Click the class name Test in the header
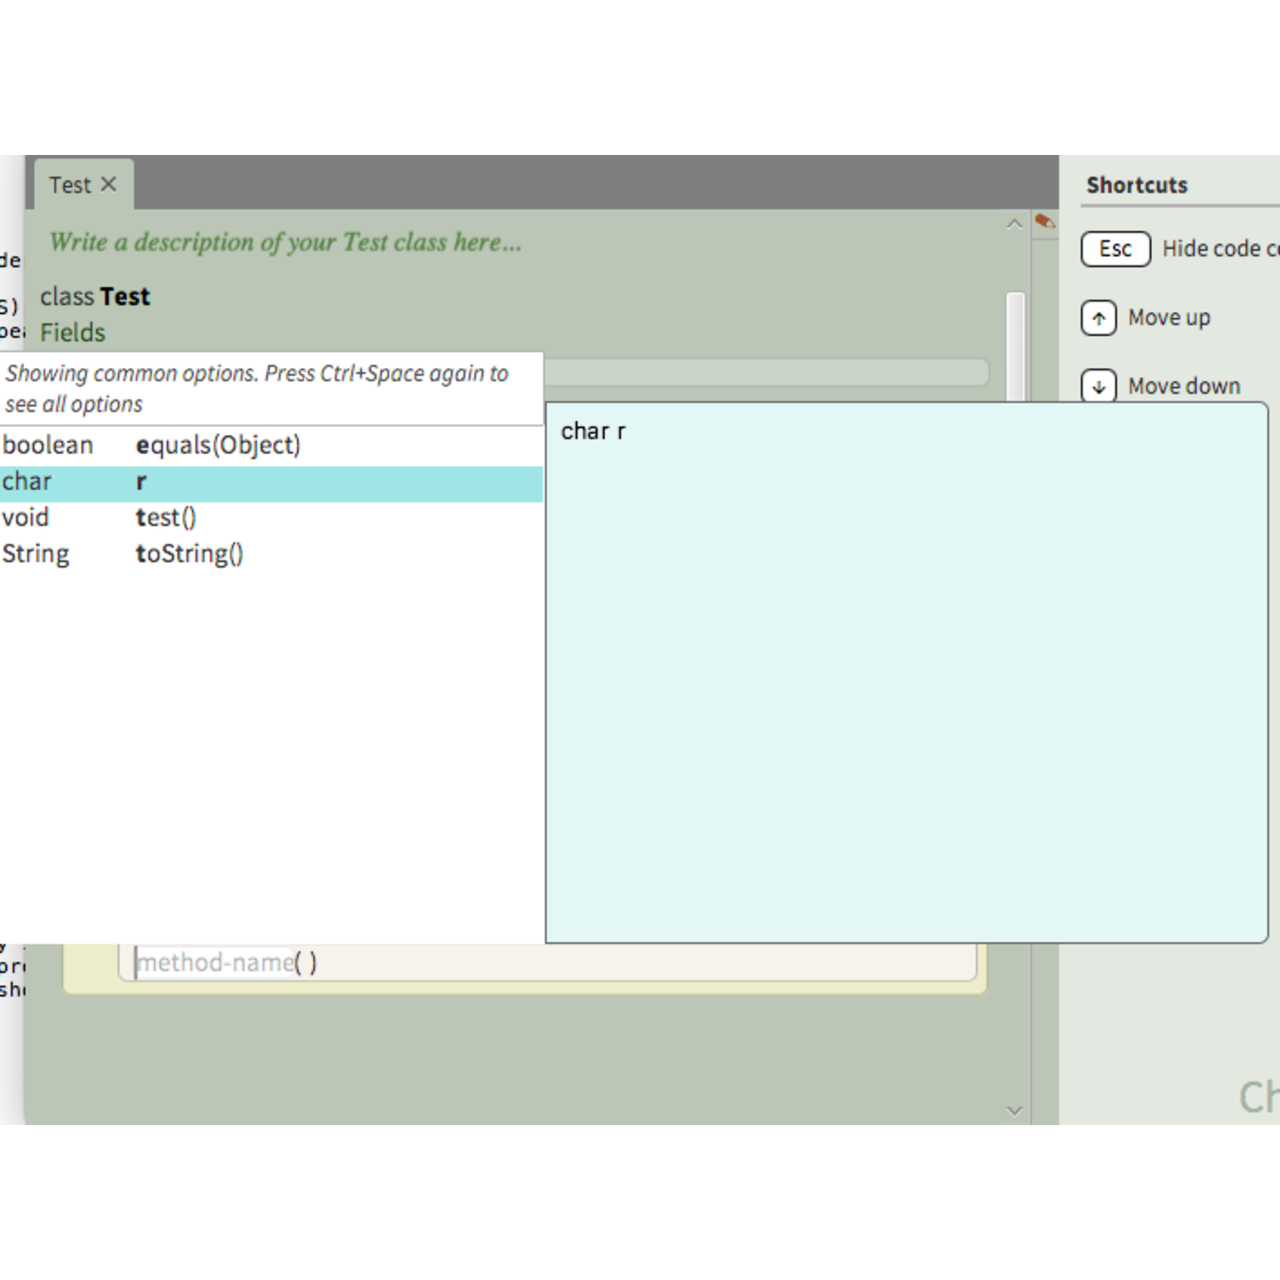Screen dimensions: 1280x1280 click(x=125, y=297)
